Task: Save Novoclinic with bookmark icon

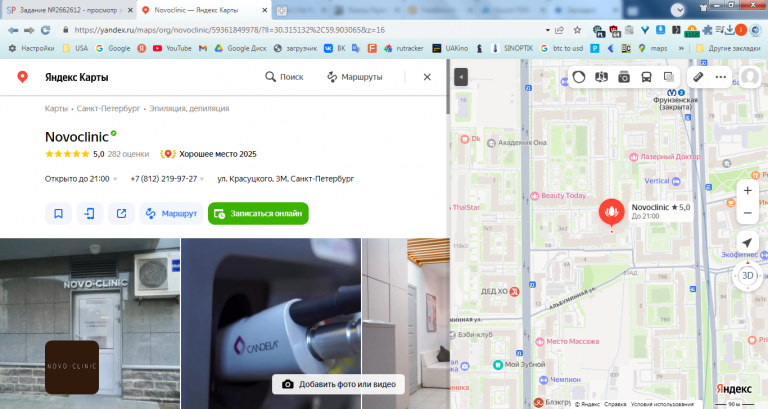Action: (58, 214)
